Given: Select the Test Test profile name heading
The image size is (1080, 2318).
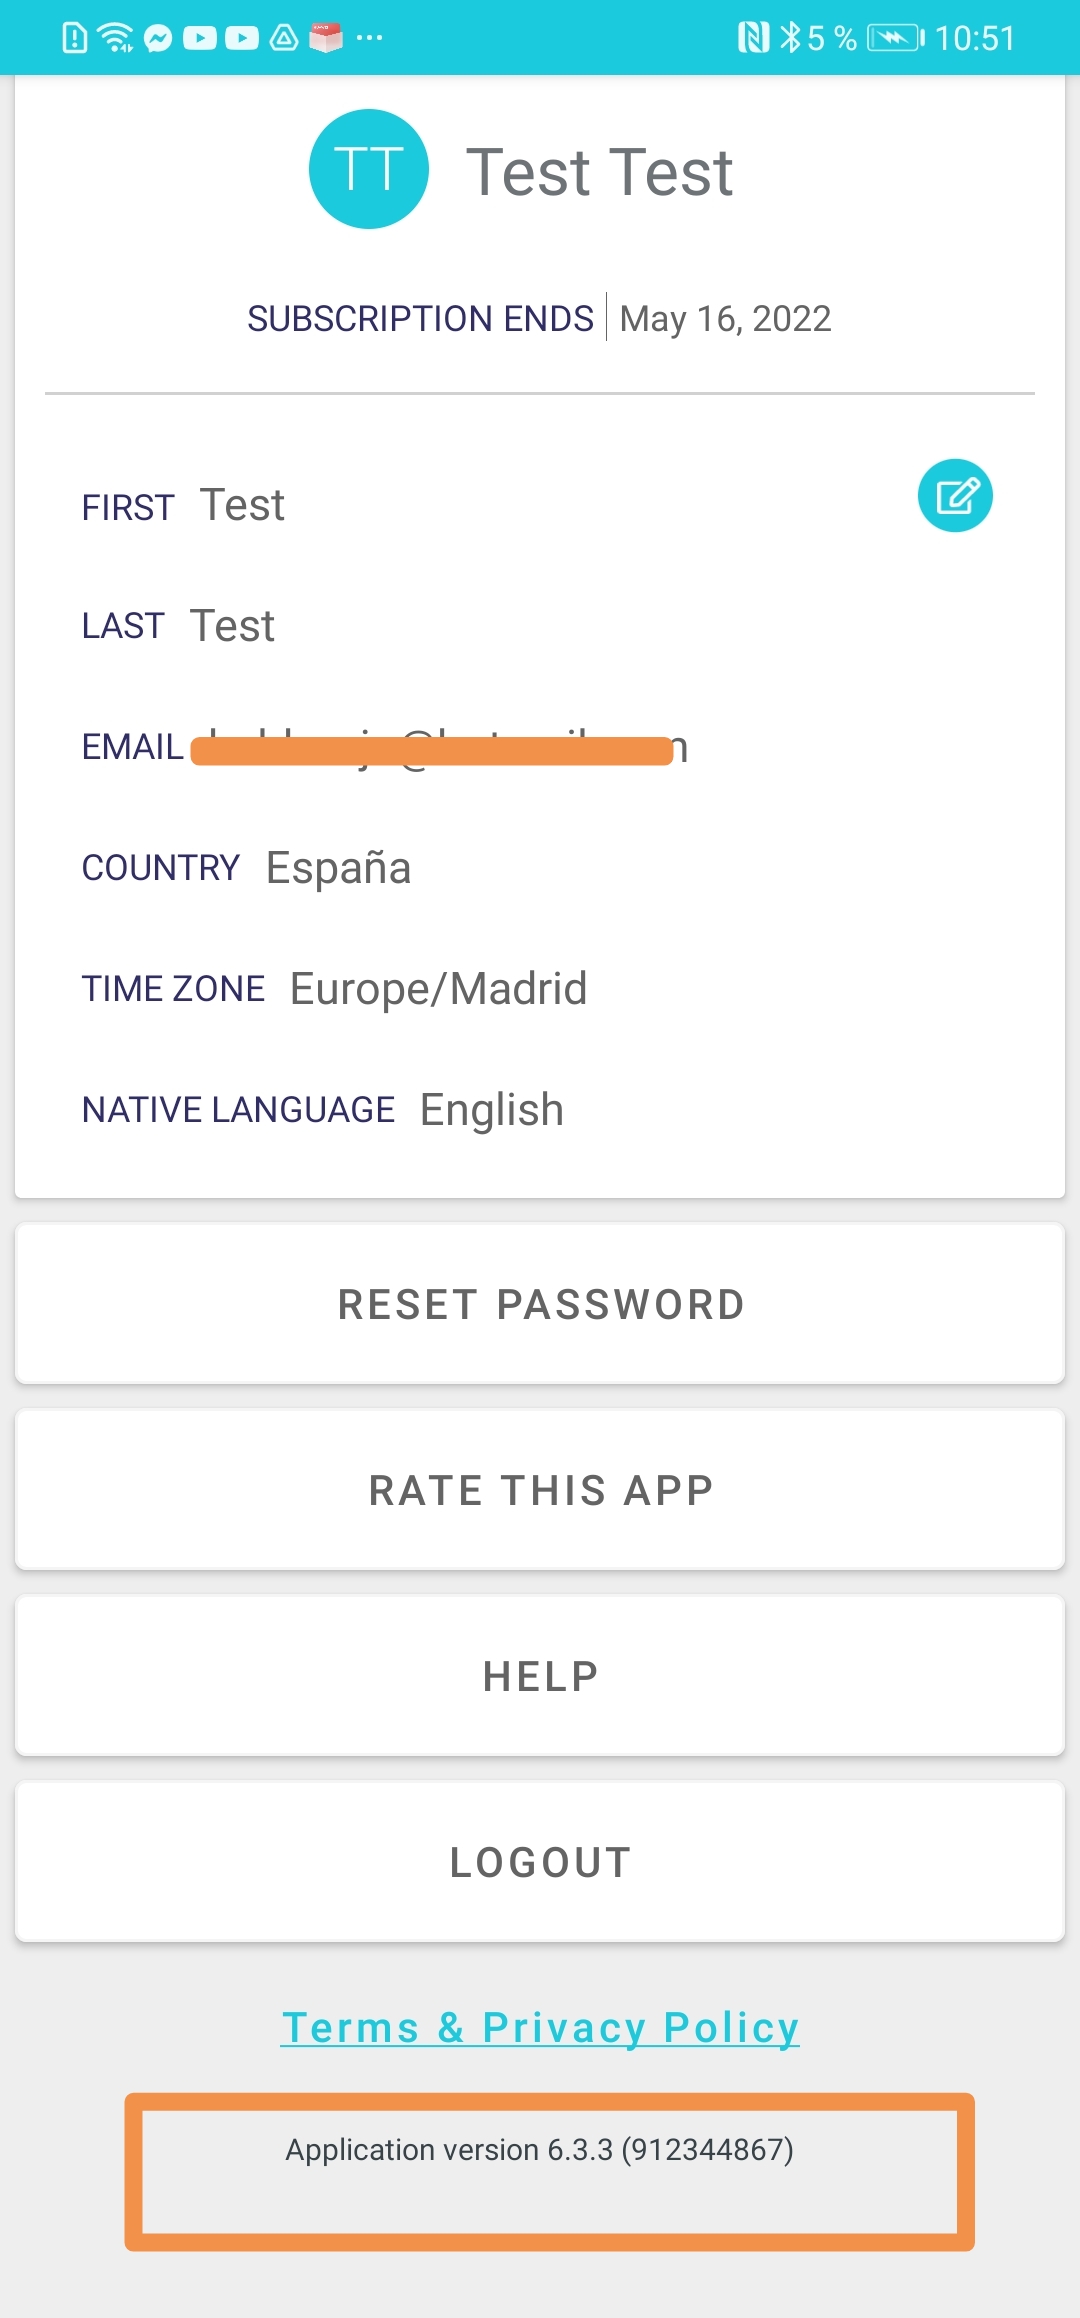Looking at the screenshot, I should tap(600, 172).
